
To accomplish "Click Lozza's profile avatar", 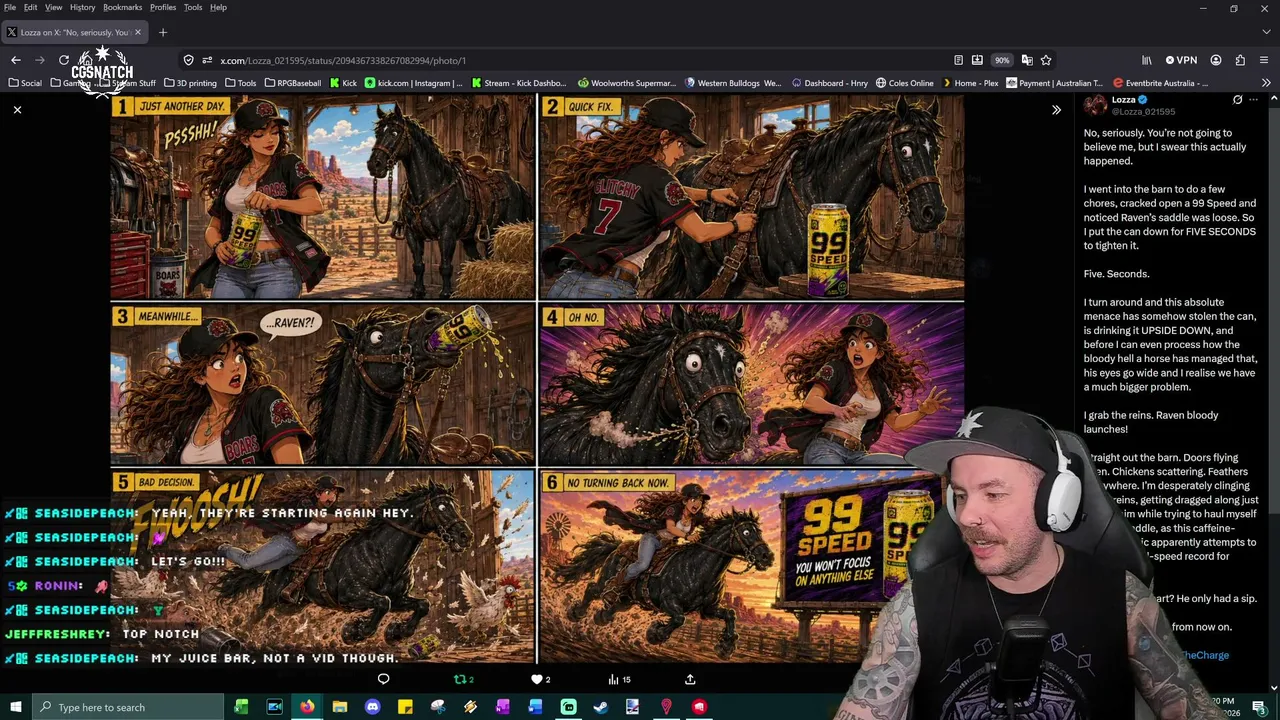I will click(1096, 105).
